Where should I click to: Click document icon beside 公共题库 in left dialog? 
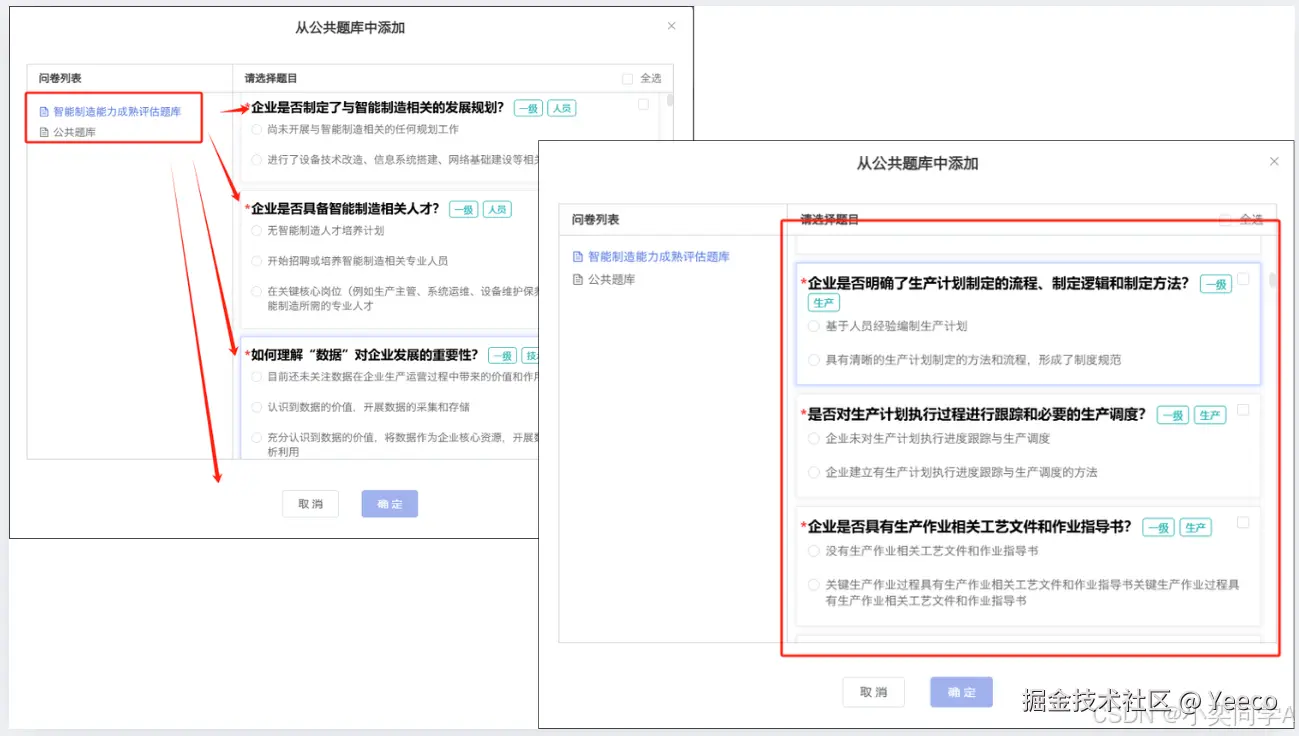pyautogui.click(x=43, y=132)
